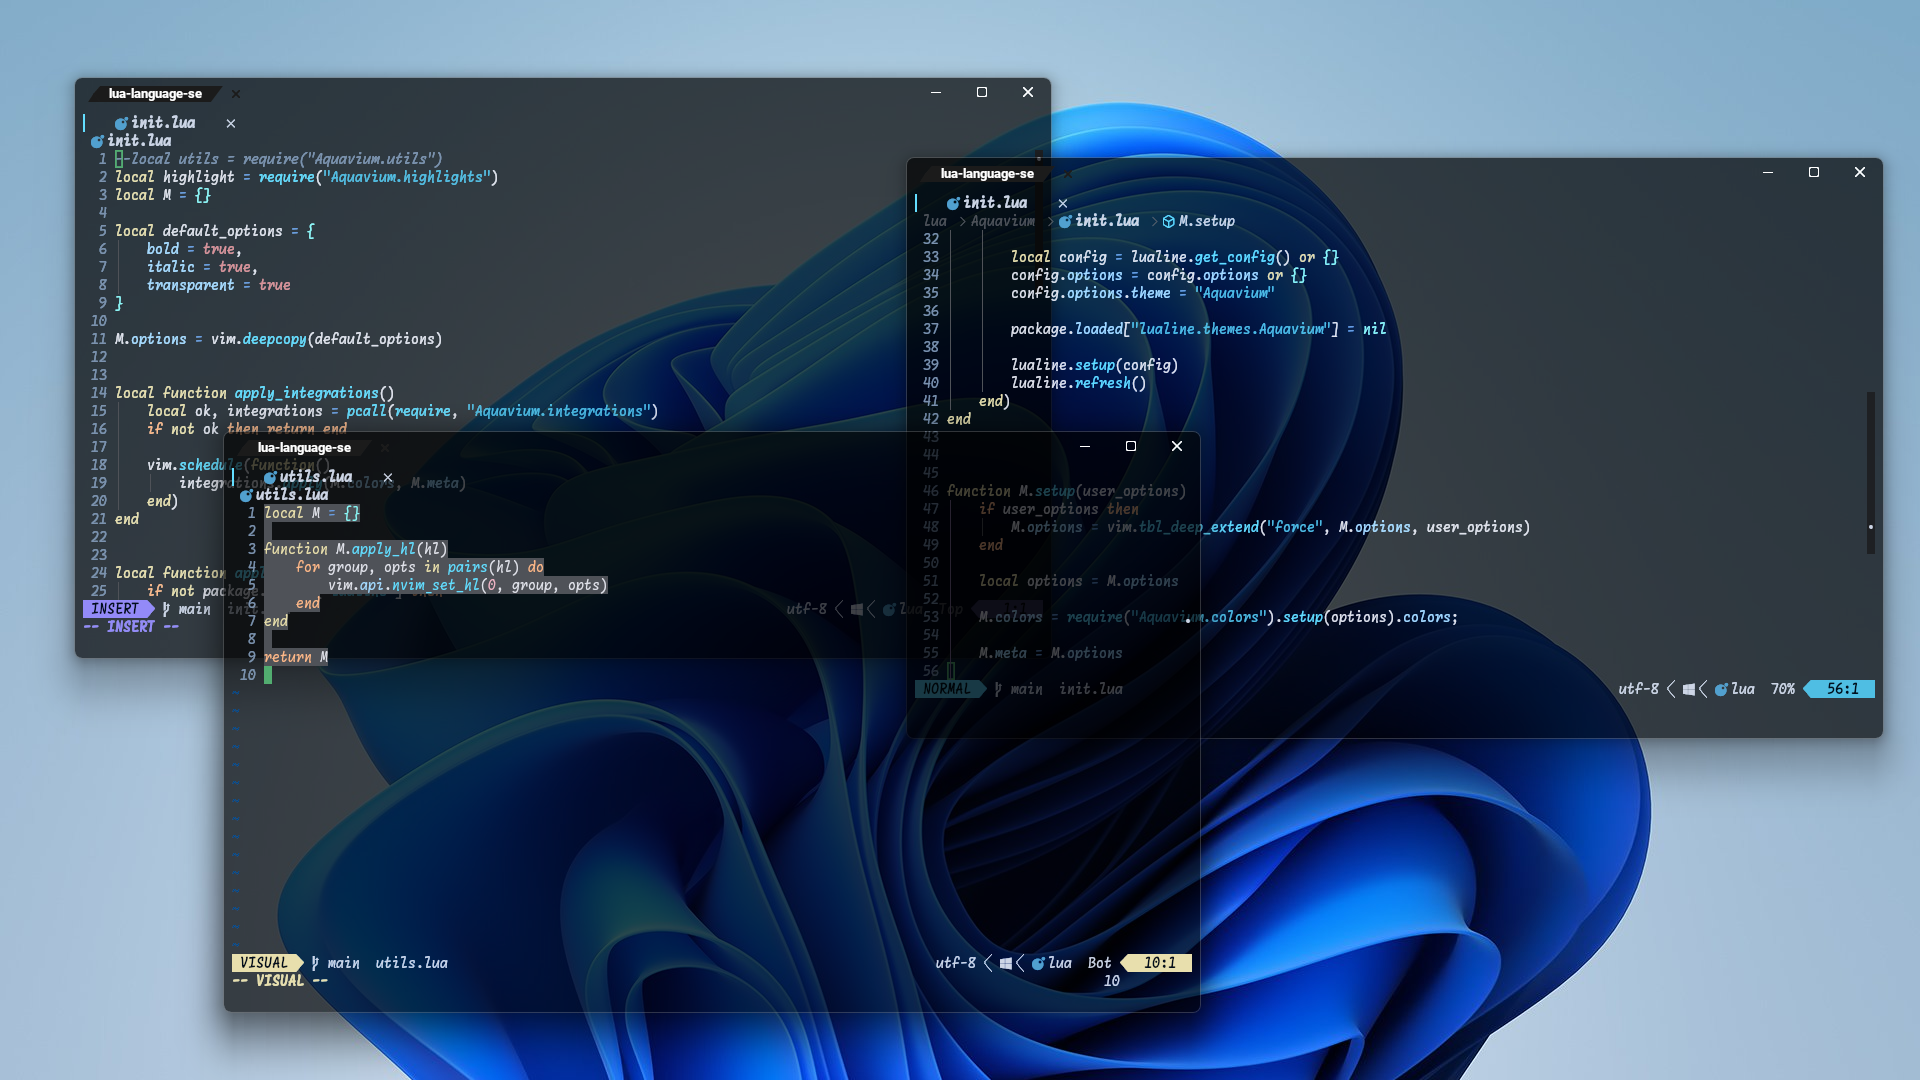Maximize the NORMAL-mode terminal window

point(1814,172)
